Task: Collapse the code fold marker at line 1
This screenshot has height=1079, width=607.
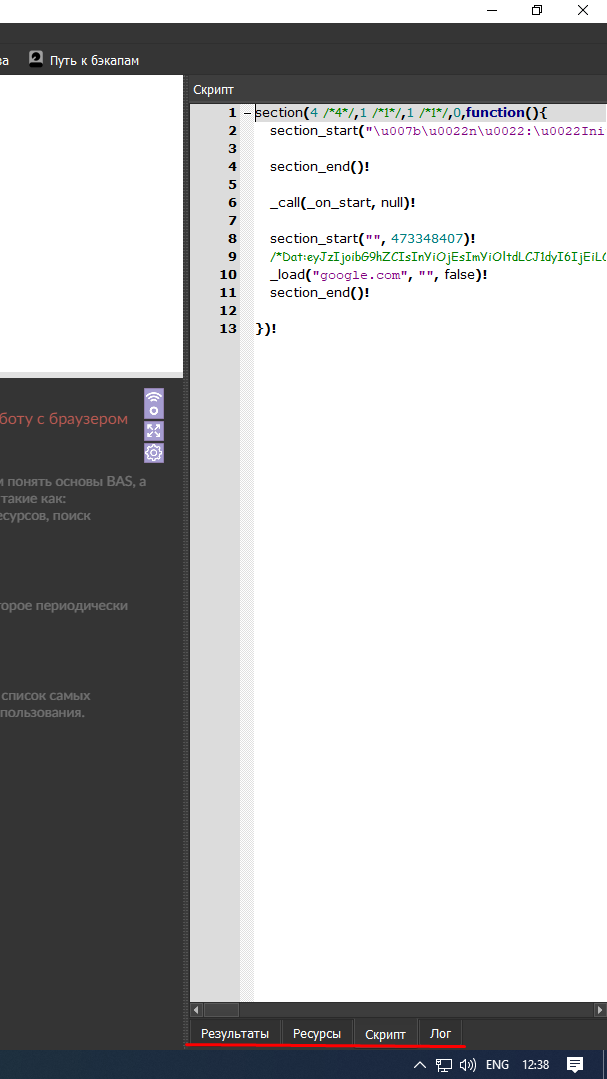Action: click(x=247, y=113)
